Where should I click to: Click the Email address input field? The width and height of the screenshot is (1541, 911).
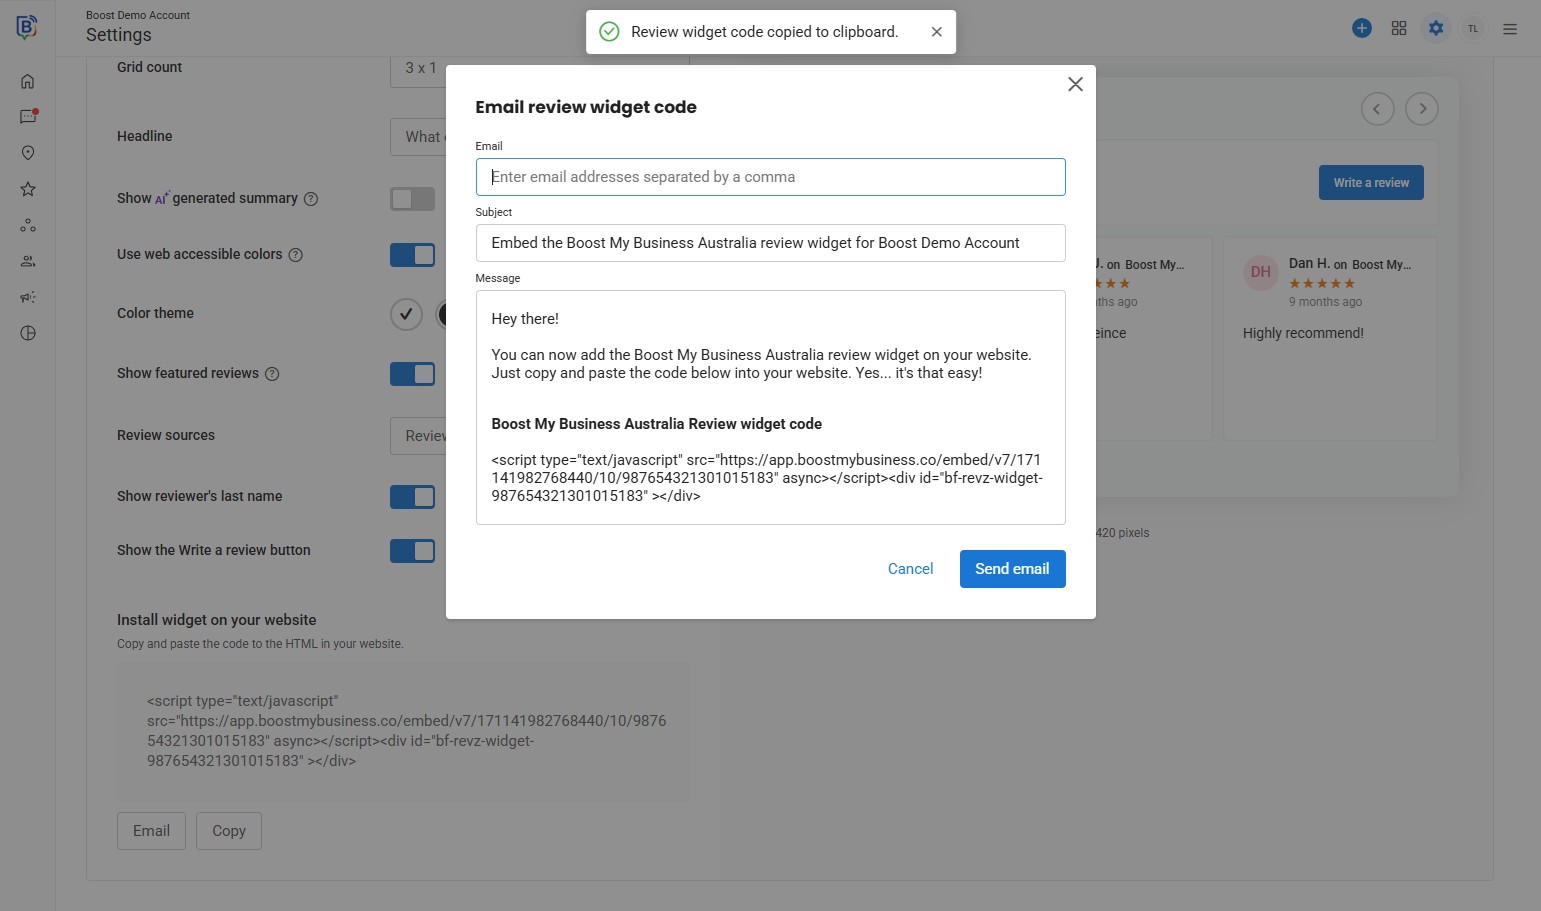coord(770,177)
